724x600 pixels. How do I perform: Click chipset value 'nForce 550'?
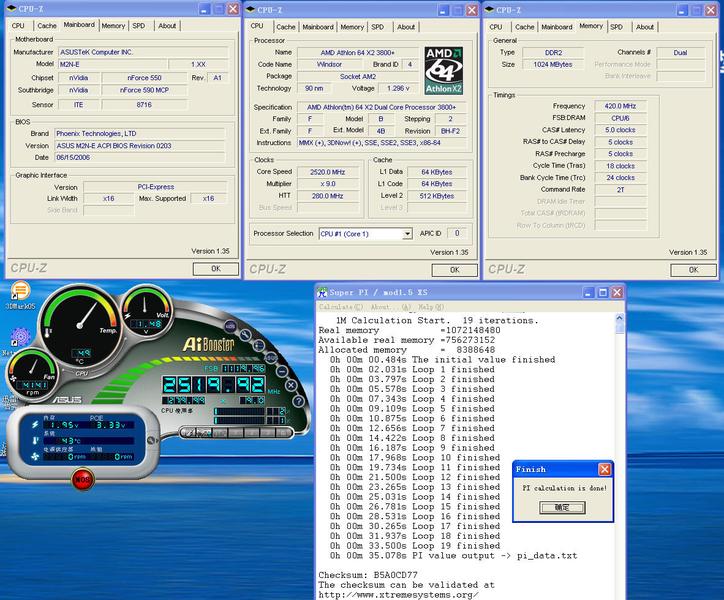[145, 78]
